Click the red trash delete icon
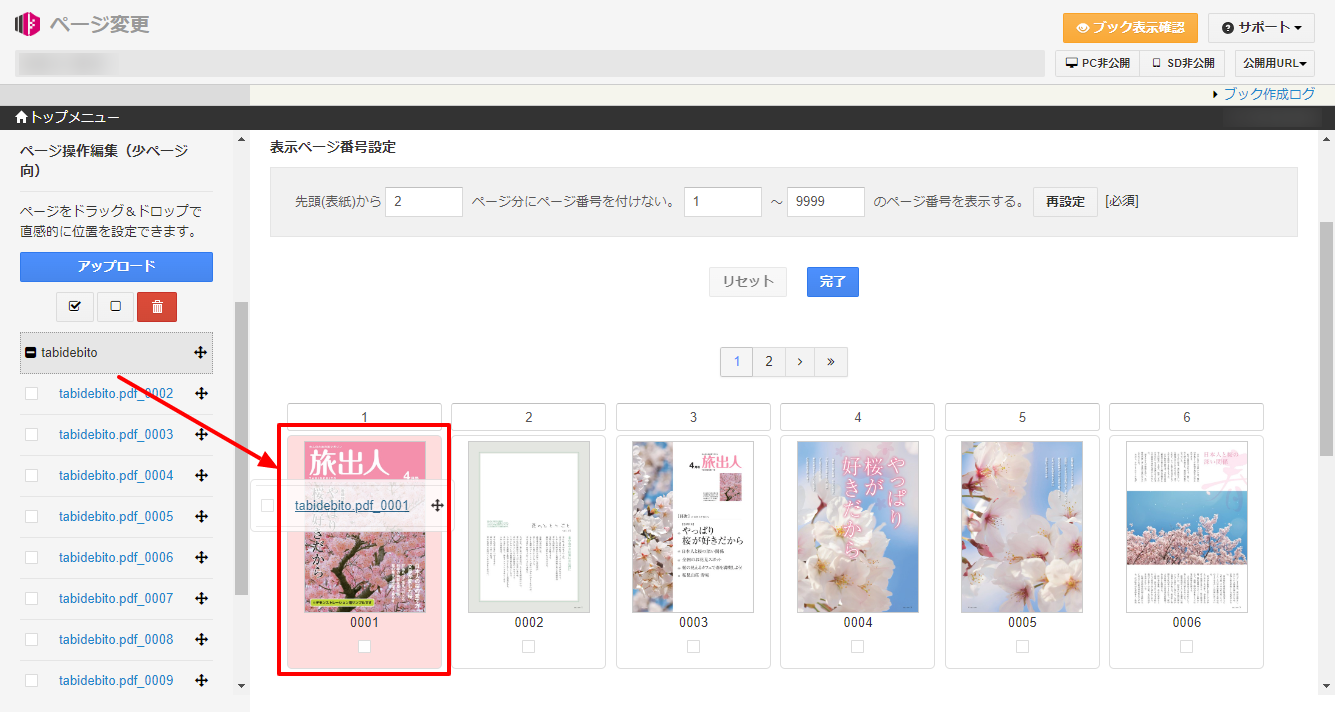Viewport: 1335px width, 712px height. 156,306
